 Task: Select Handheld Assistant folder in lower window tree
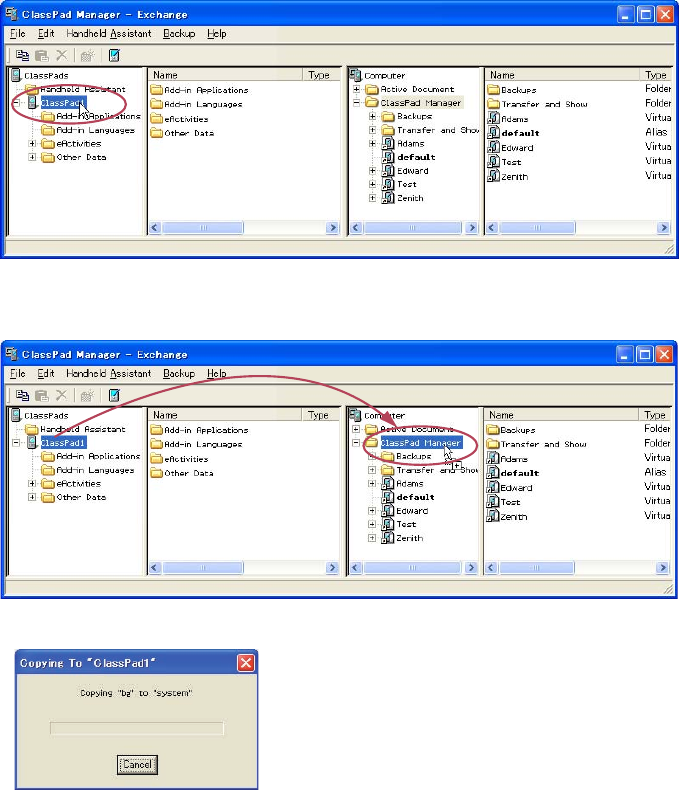[83, 429]
